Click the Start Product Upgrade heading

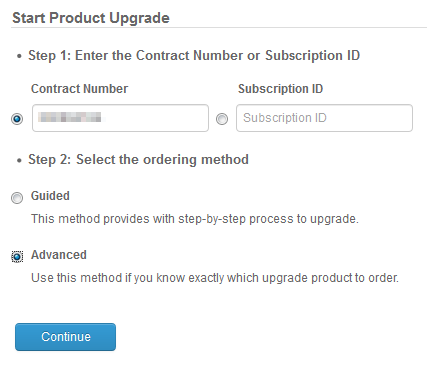[91, 18]
